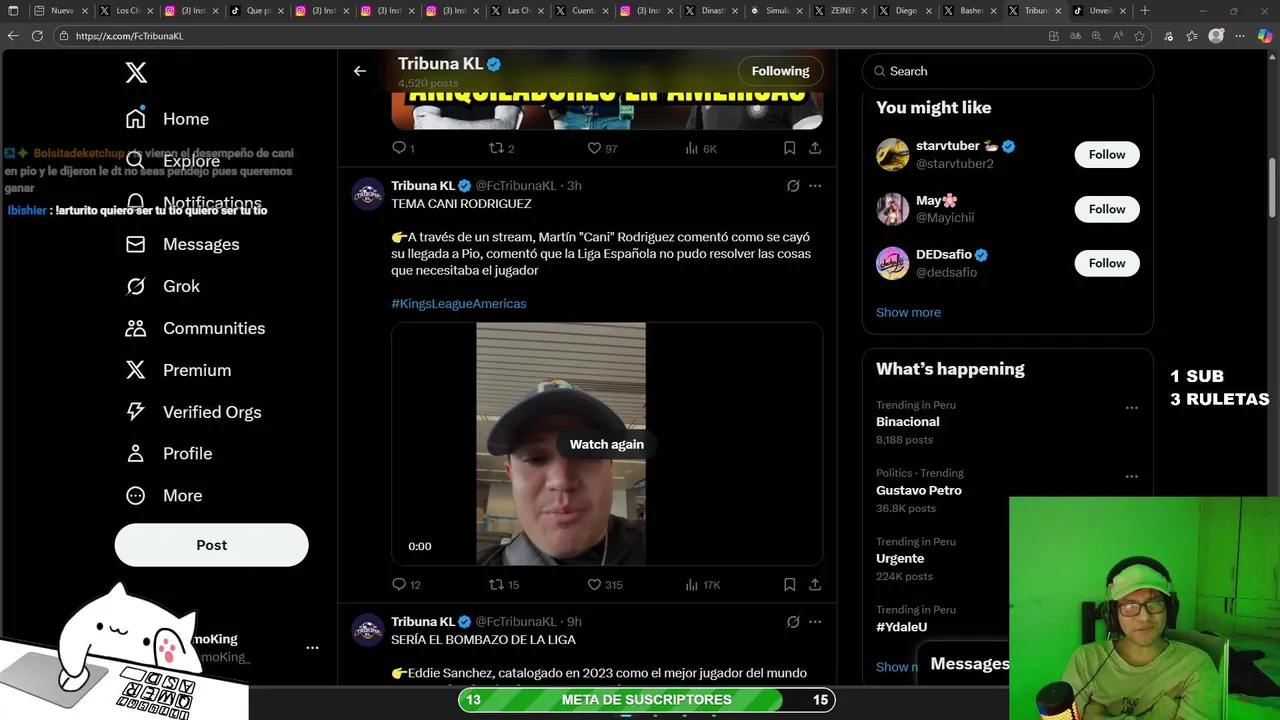Viewport: 1280px width, 720px height.
Task: Open browser profile avatar
Action: tap(1216, 35)
